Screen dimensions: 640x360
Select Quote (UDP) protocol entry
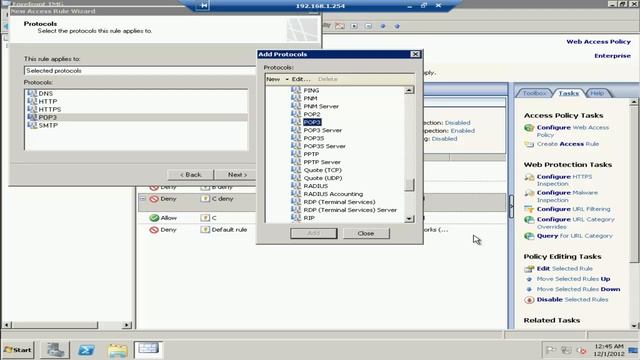(x=323, y=178)
